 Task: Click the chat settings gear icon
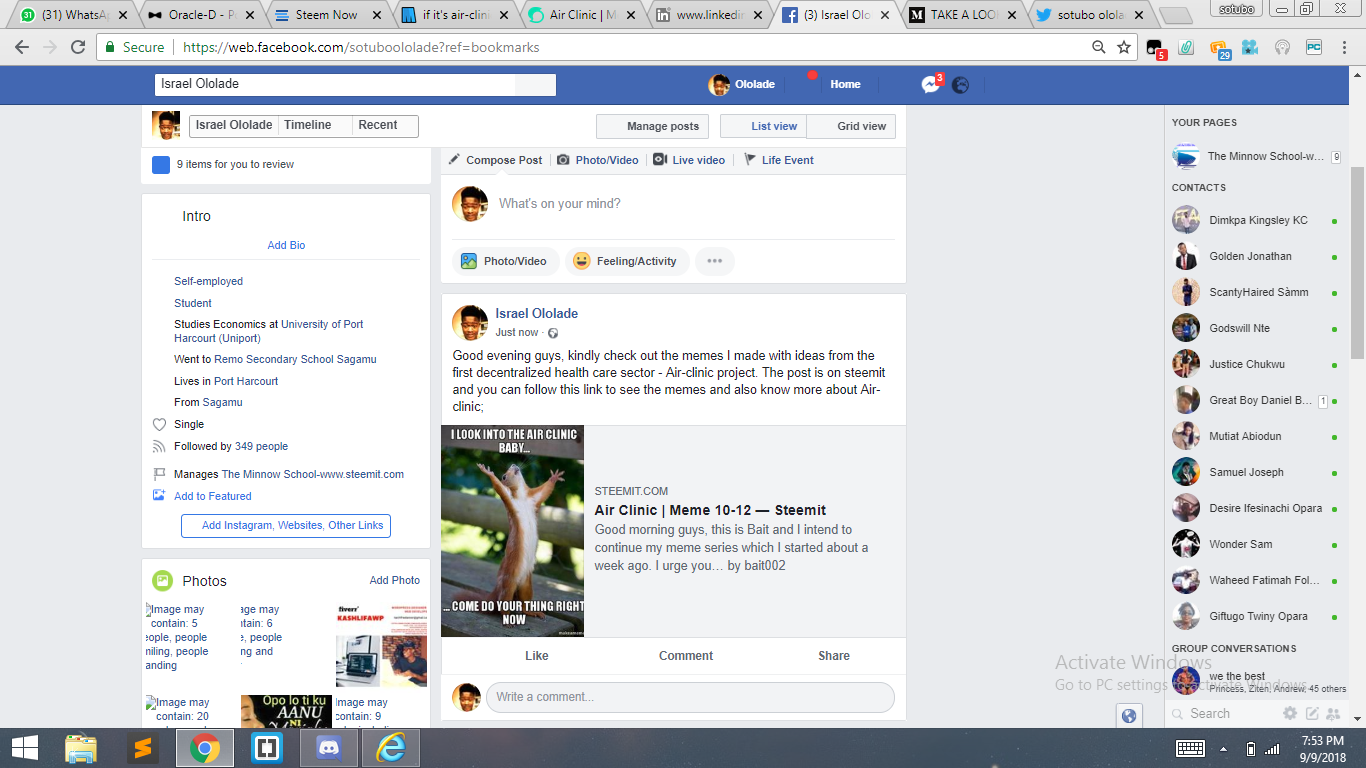tap(1290, 713)
